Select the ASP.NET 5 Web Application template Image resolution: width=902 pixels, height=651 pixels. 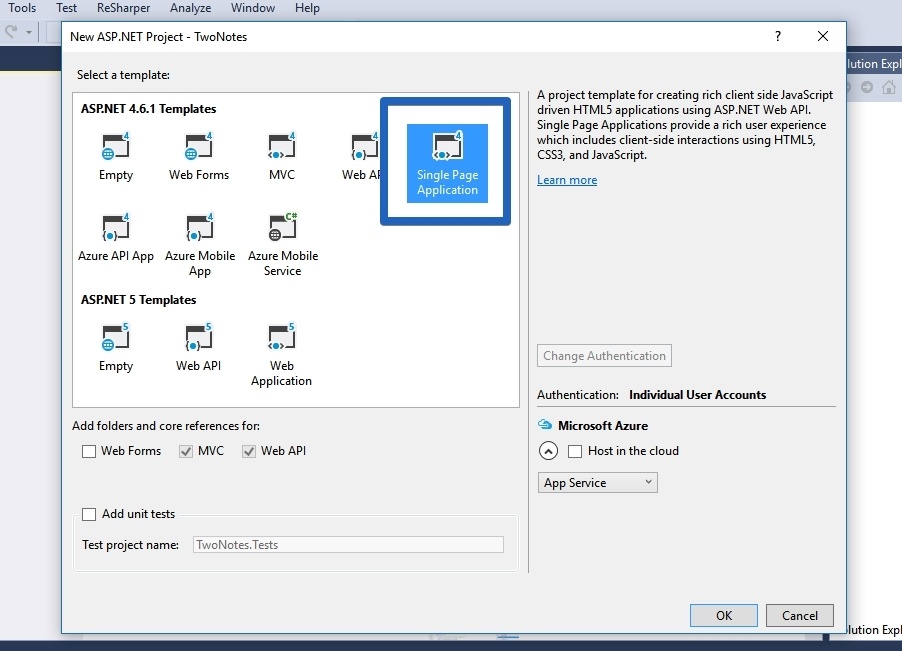pos(281,355)
